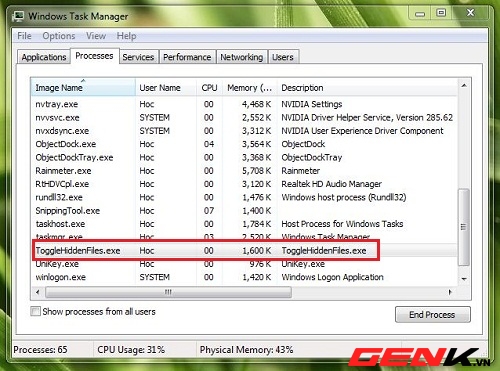The height and width of the screenshot is (371, 500).
Task: Sort by Memory column header
Action: (x=249, y=88)
